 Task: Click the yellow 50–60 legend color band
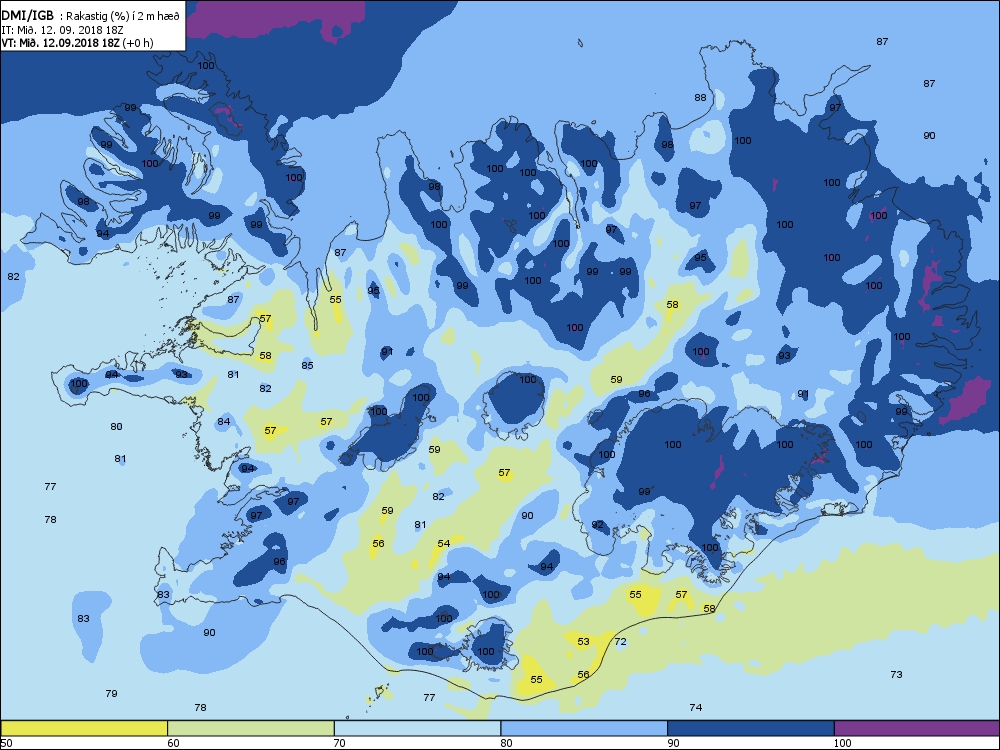pos(84,728)
